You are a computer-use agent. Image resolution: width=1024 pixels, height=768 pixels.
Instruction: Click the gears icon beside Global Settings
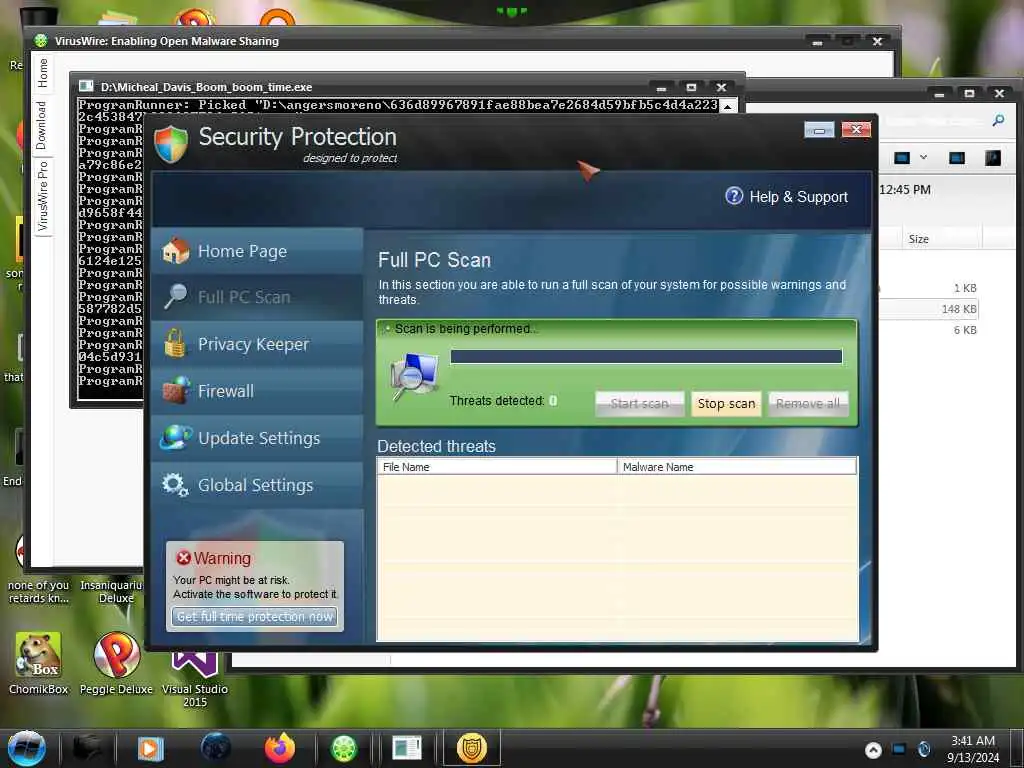pos(175,485)
